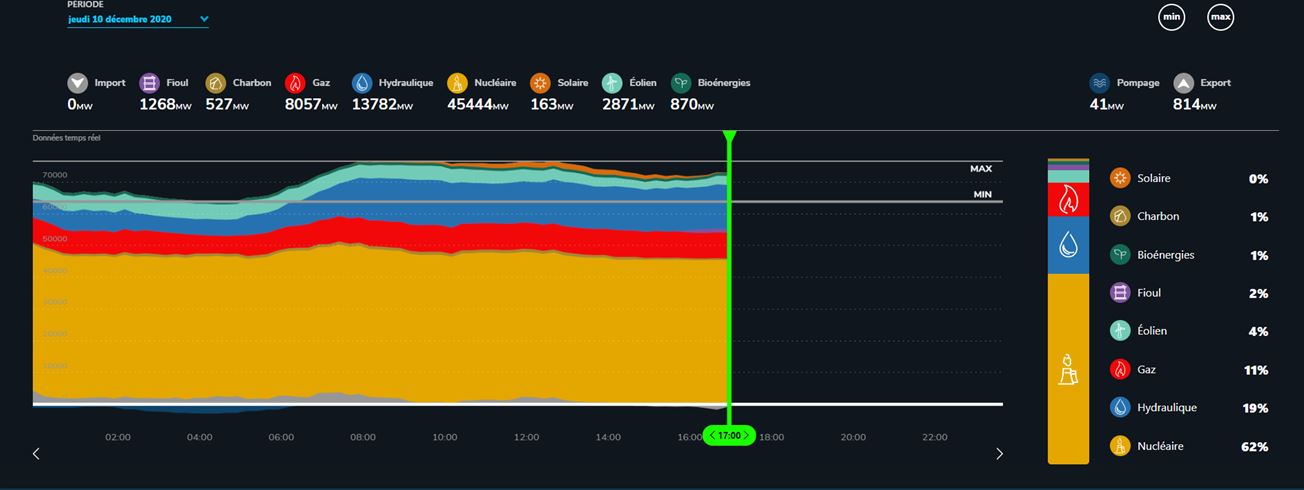
Task: Toggle the max threshold circle button
Action: [1220, 18]
